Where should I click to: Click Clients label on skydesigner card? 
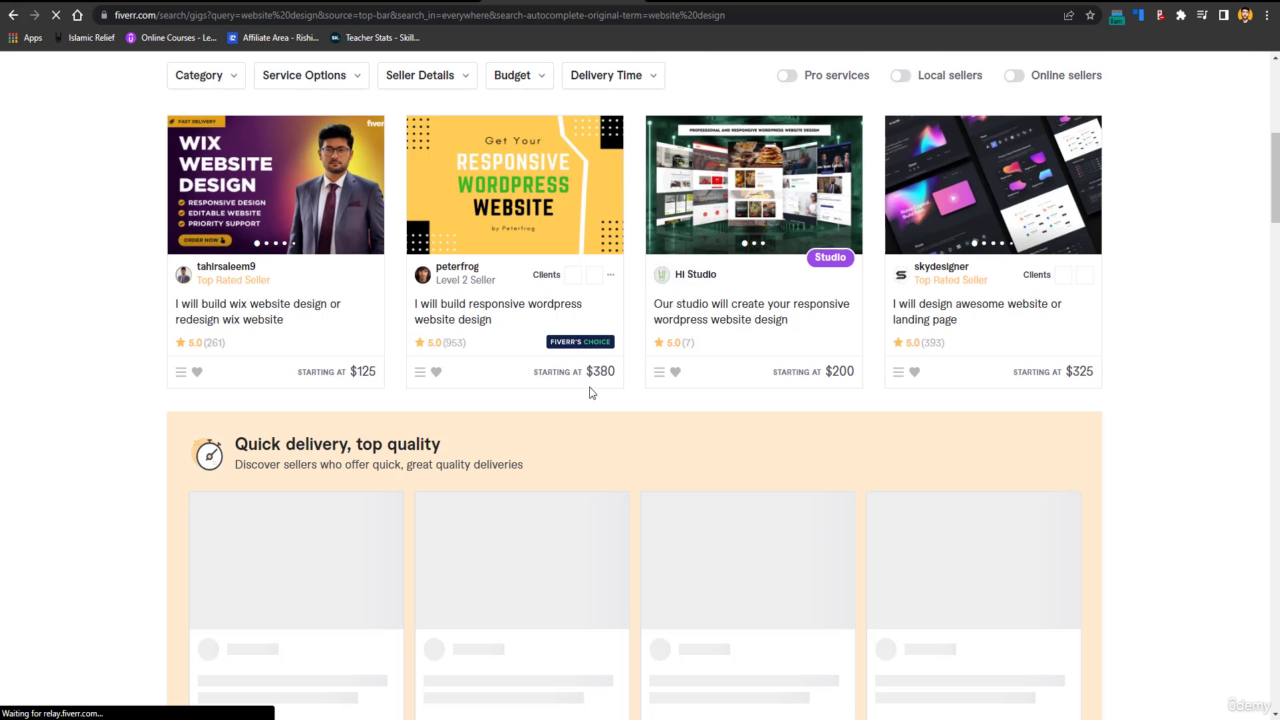click(1037, 275)
